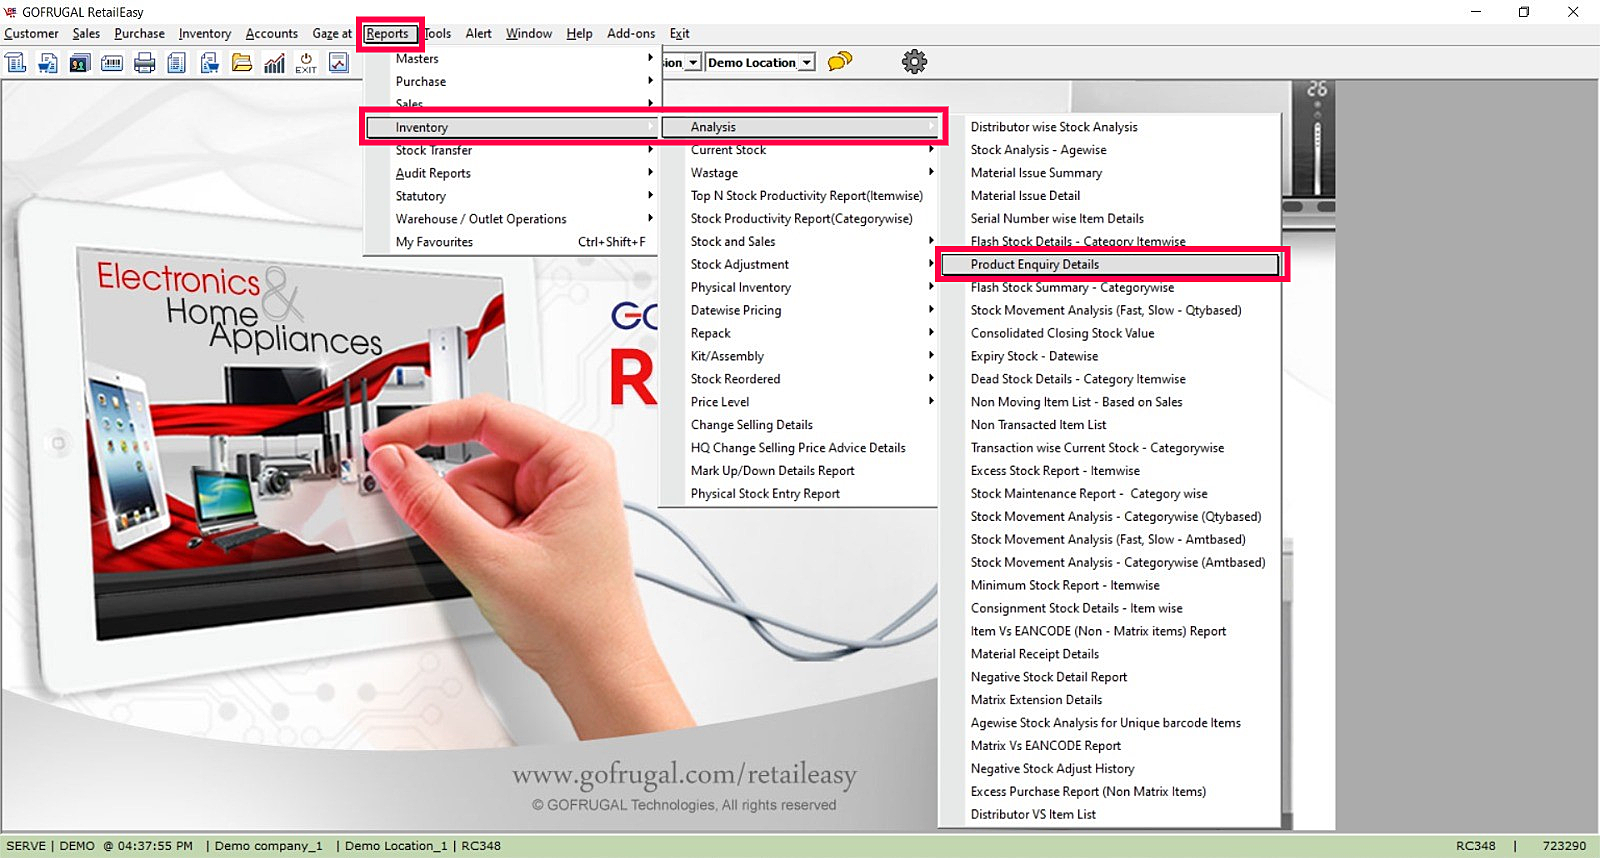Screen dimensions: 1600x858
Task: Choose Distributor wise Stock Analysis
Action: 1111,127
